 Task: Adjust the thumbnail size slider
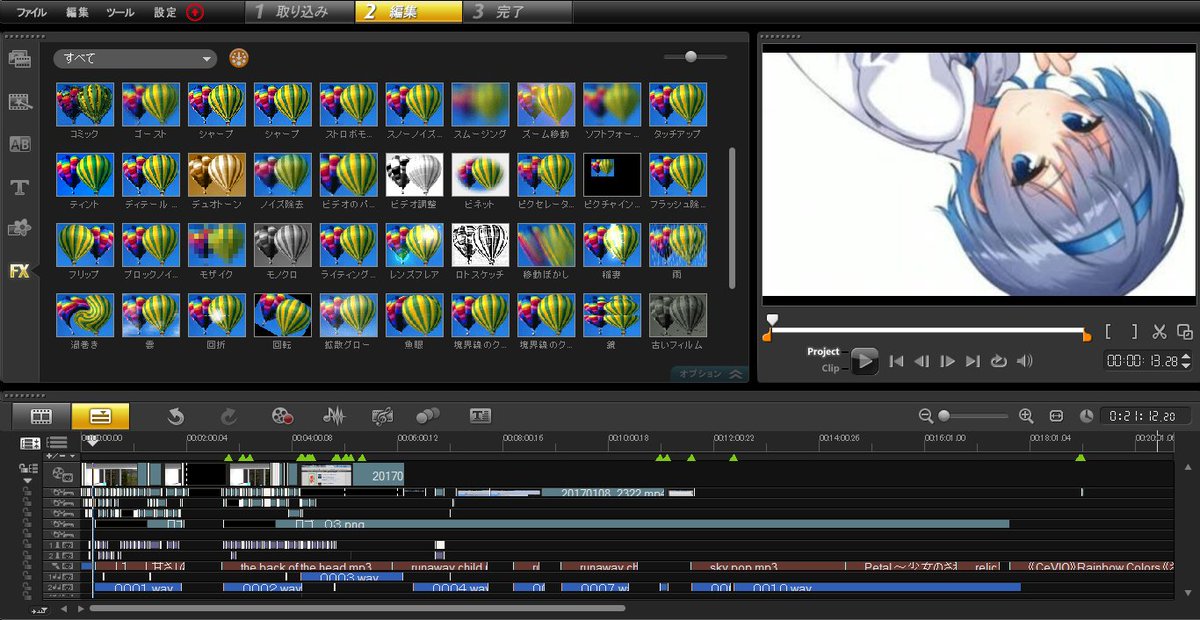[x=695, y=57]
